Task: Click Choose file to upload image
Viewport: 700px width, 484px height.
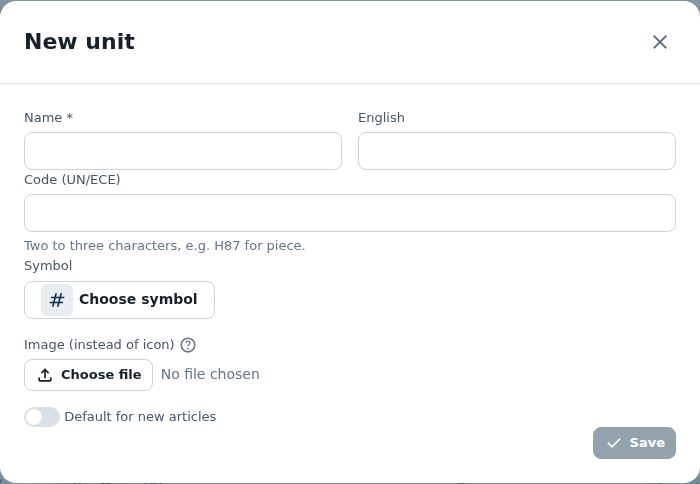Action: (88, 375)
